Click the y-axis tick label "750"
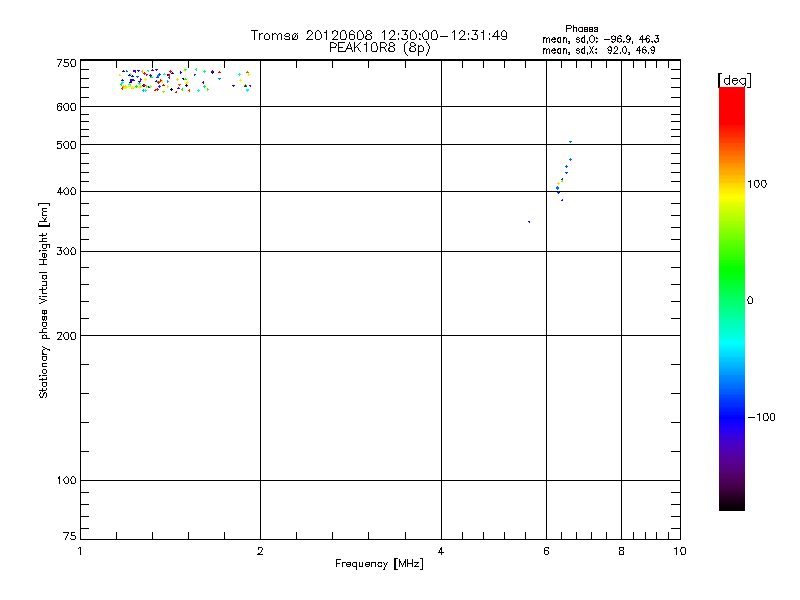 (66, 63)
